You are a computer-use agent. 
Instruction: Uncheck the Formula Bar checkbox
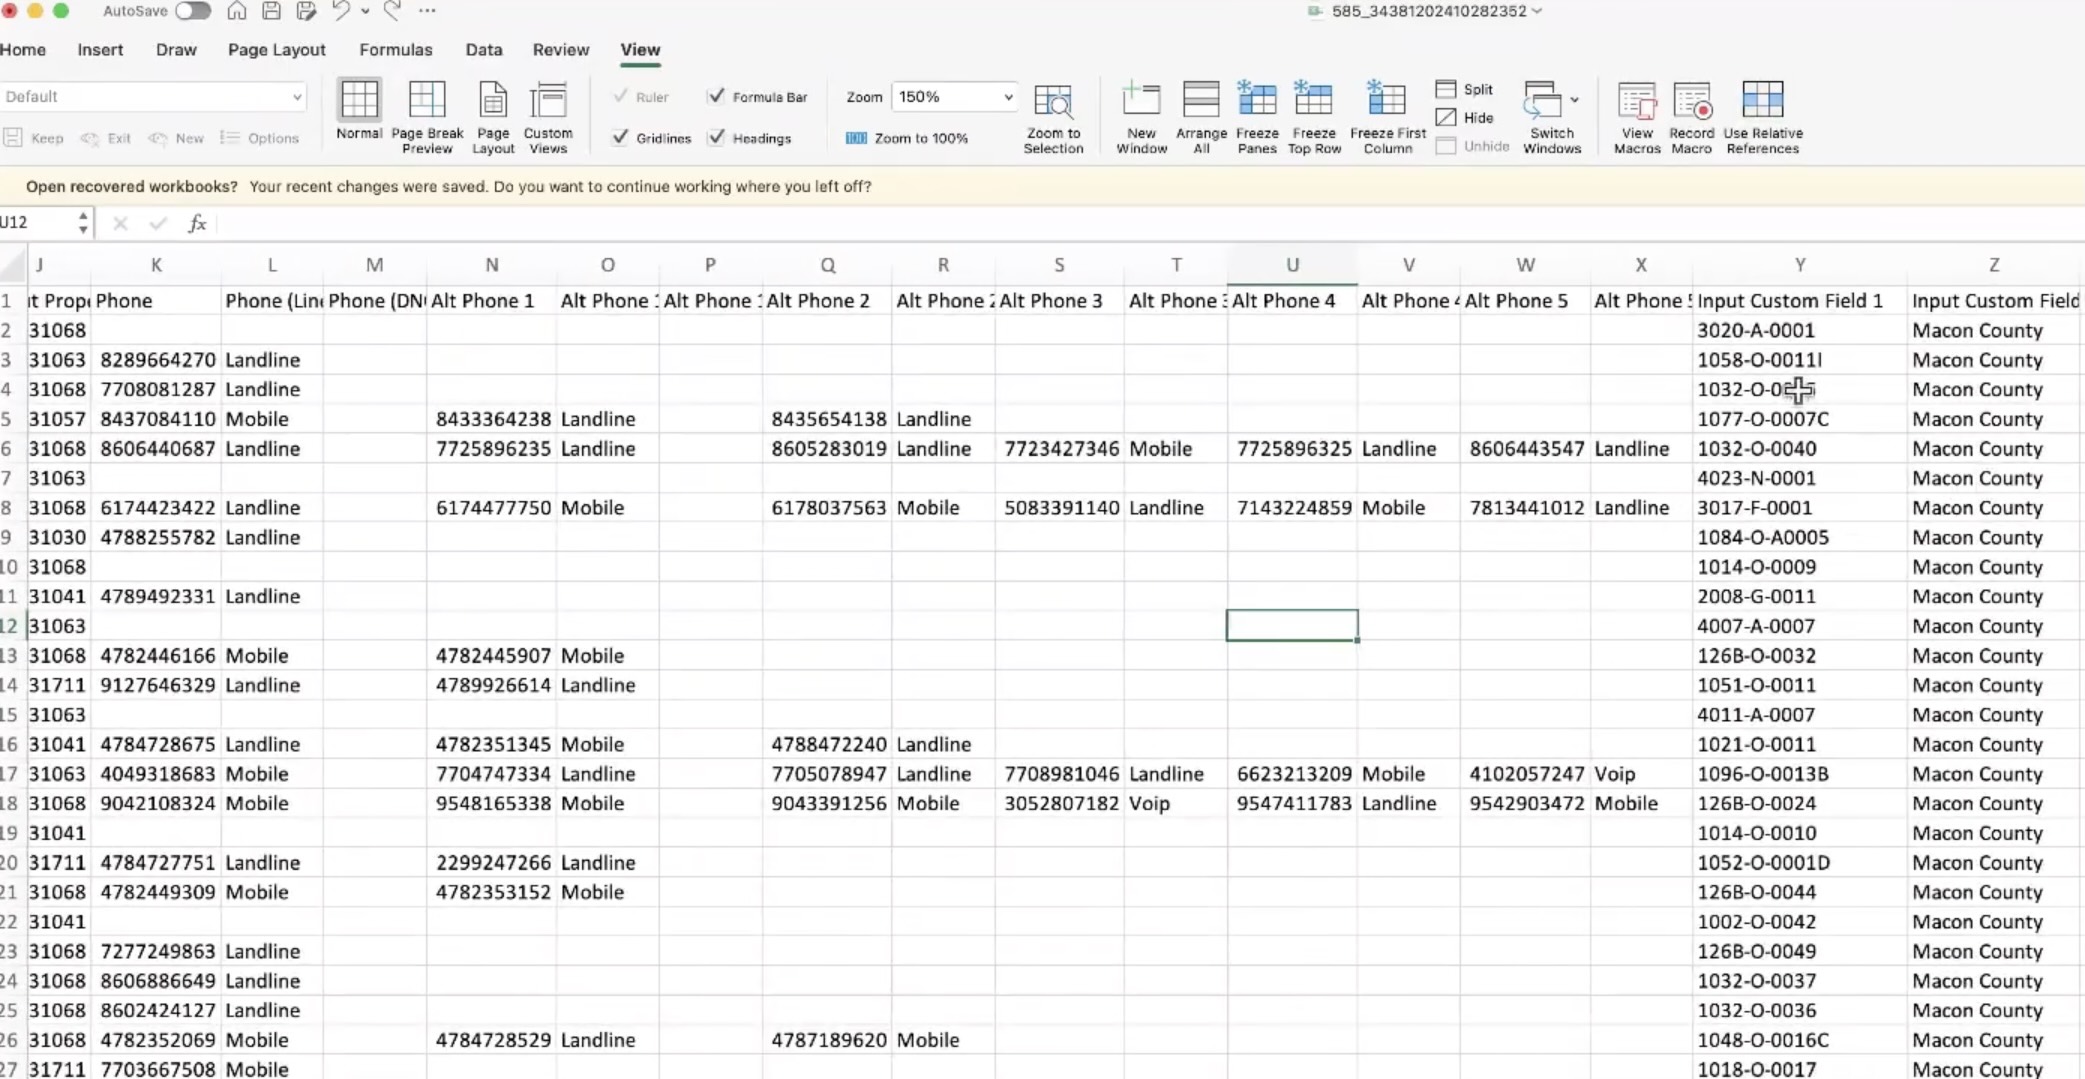click(716, 96)
